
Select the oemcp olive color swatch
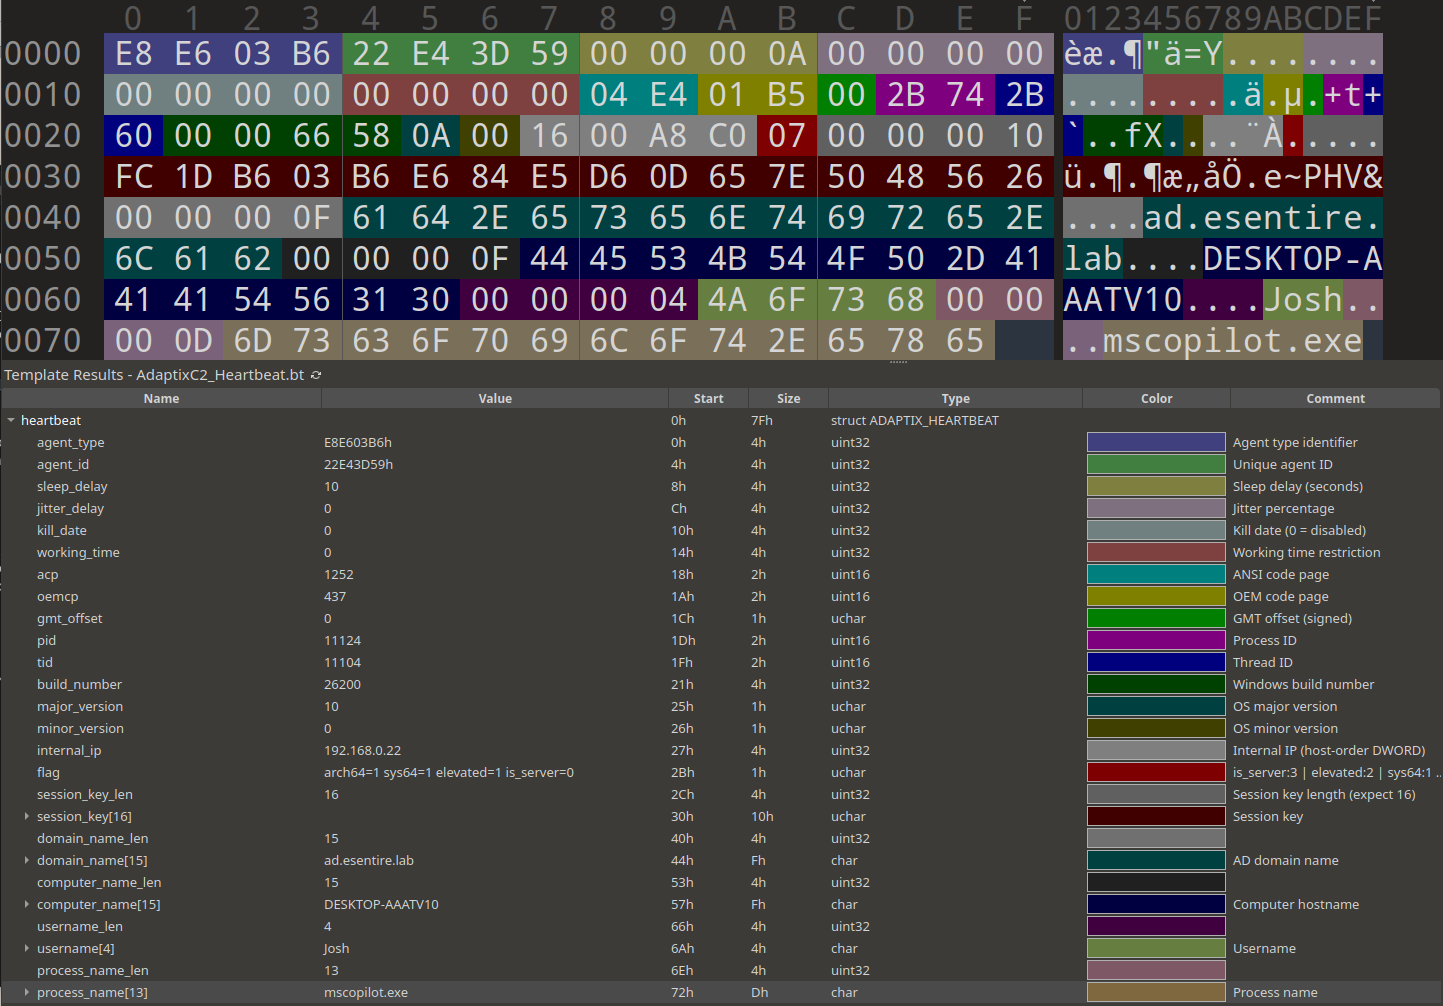[1156, 596]
